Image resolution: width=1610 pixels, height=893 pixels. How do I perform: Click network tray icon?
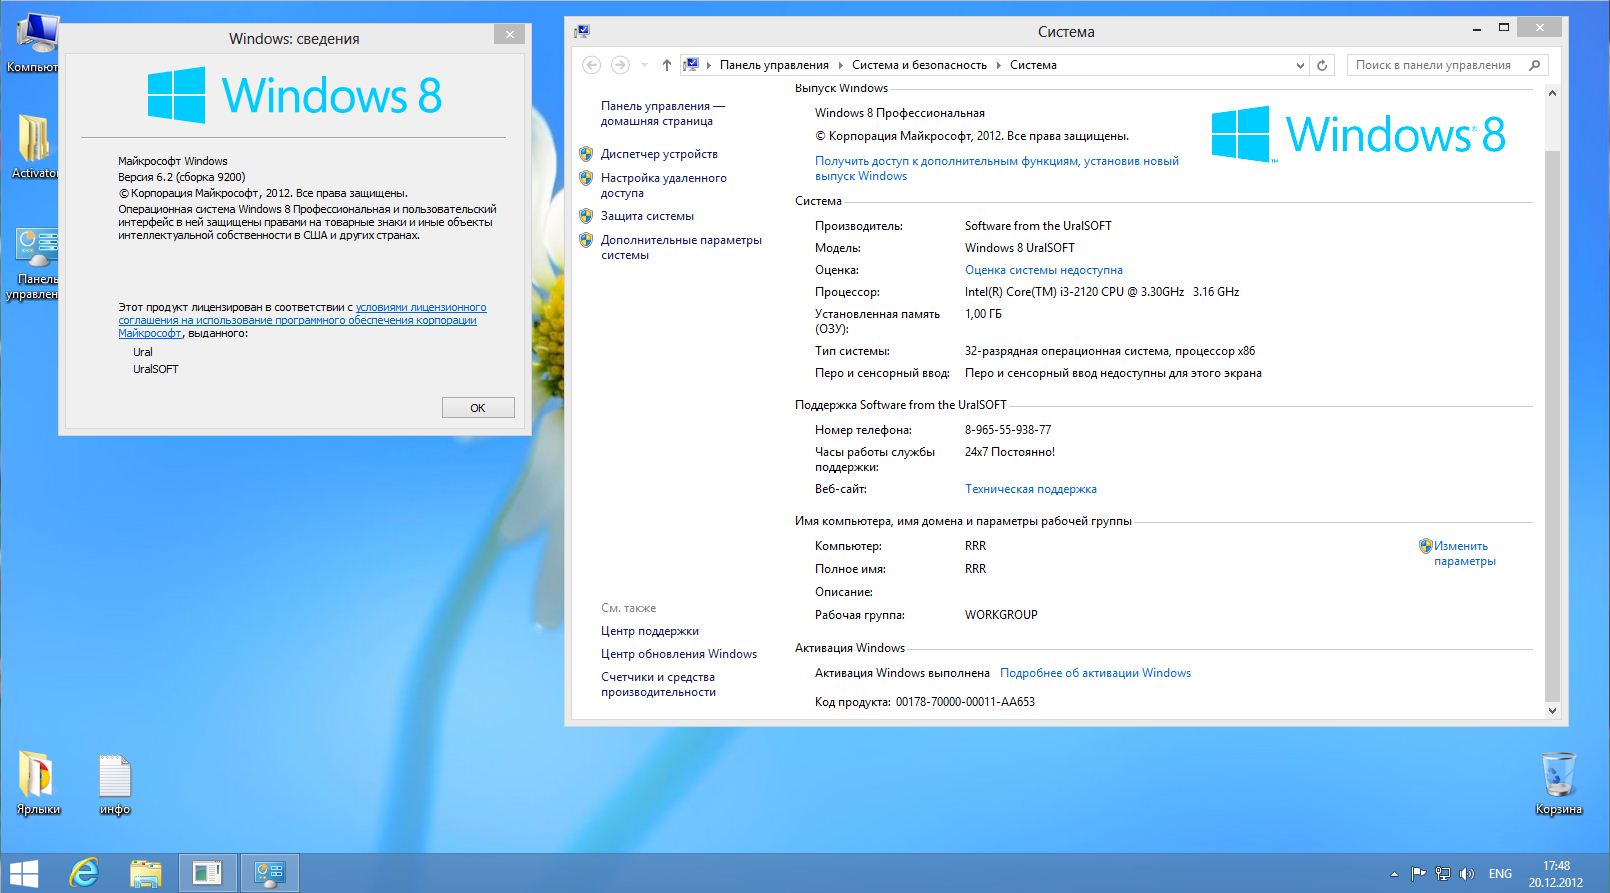[x=1442, y=874]
